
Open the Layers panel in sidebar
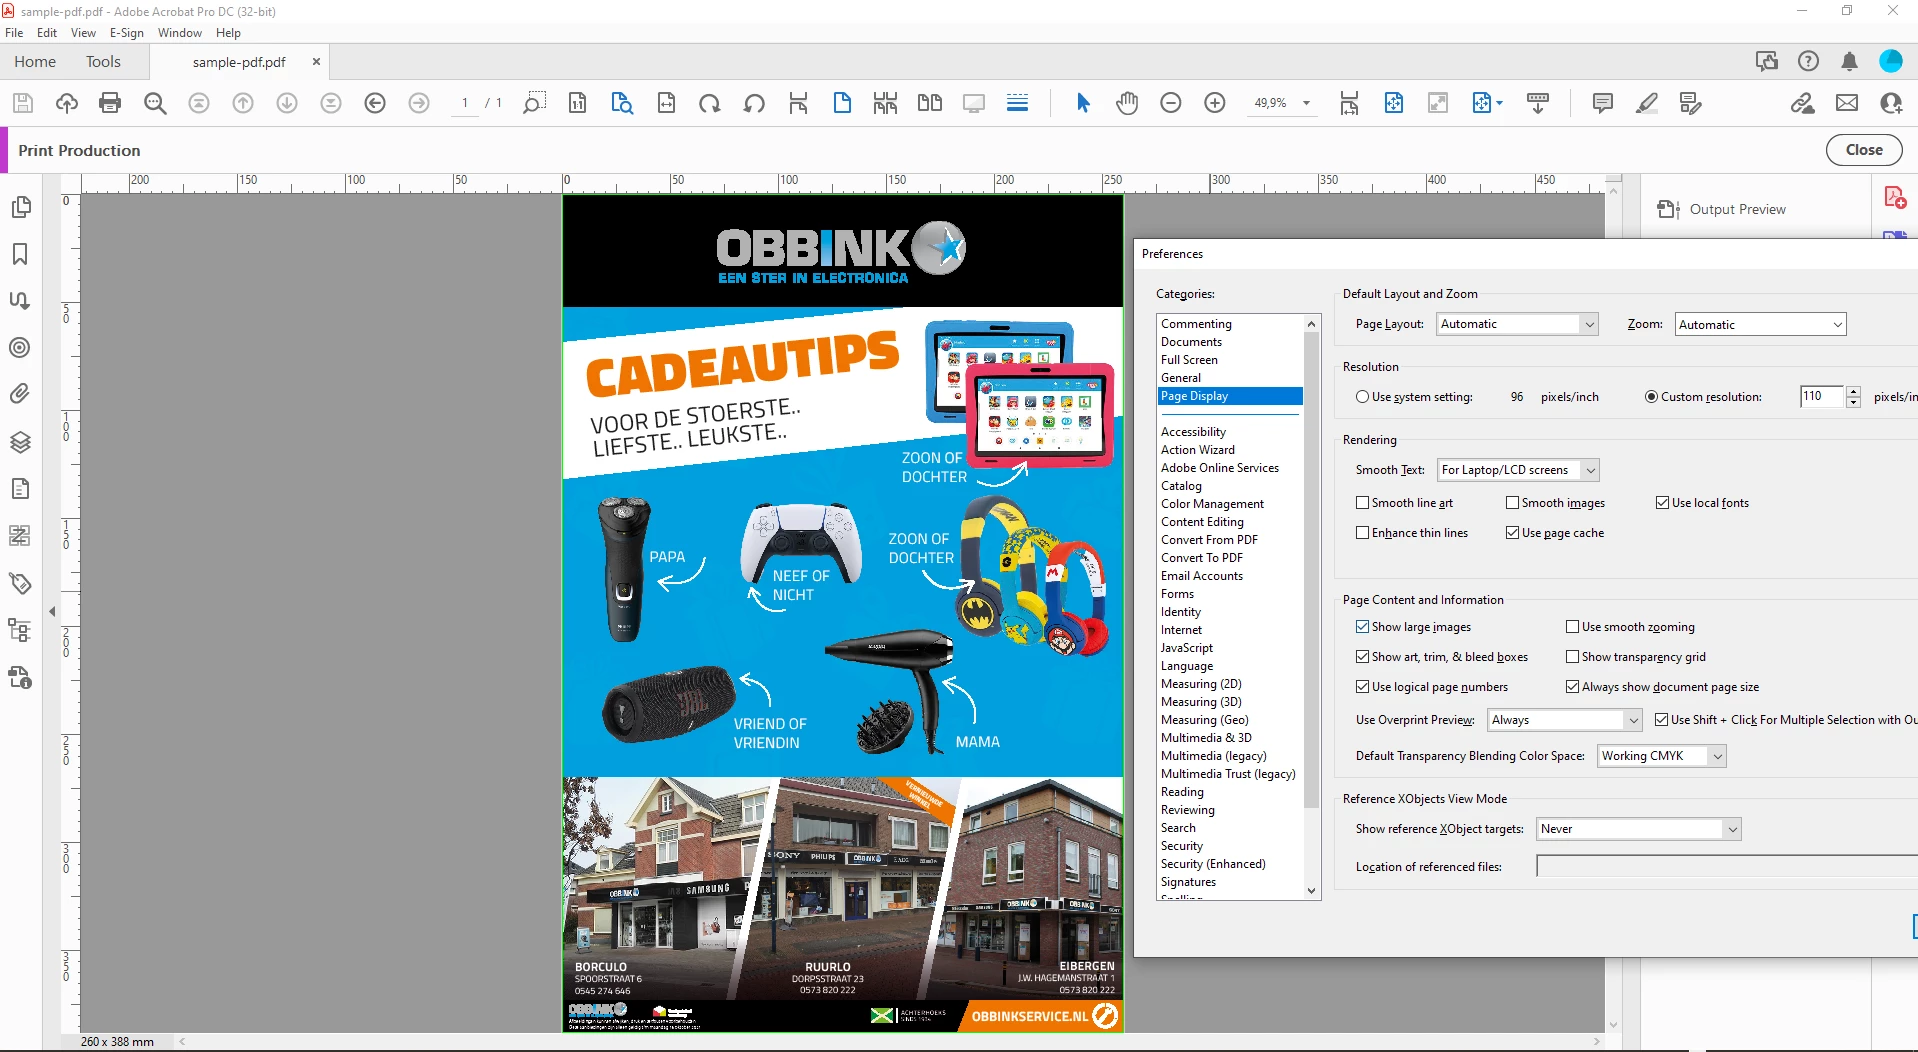tap(20, 442)
